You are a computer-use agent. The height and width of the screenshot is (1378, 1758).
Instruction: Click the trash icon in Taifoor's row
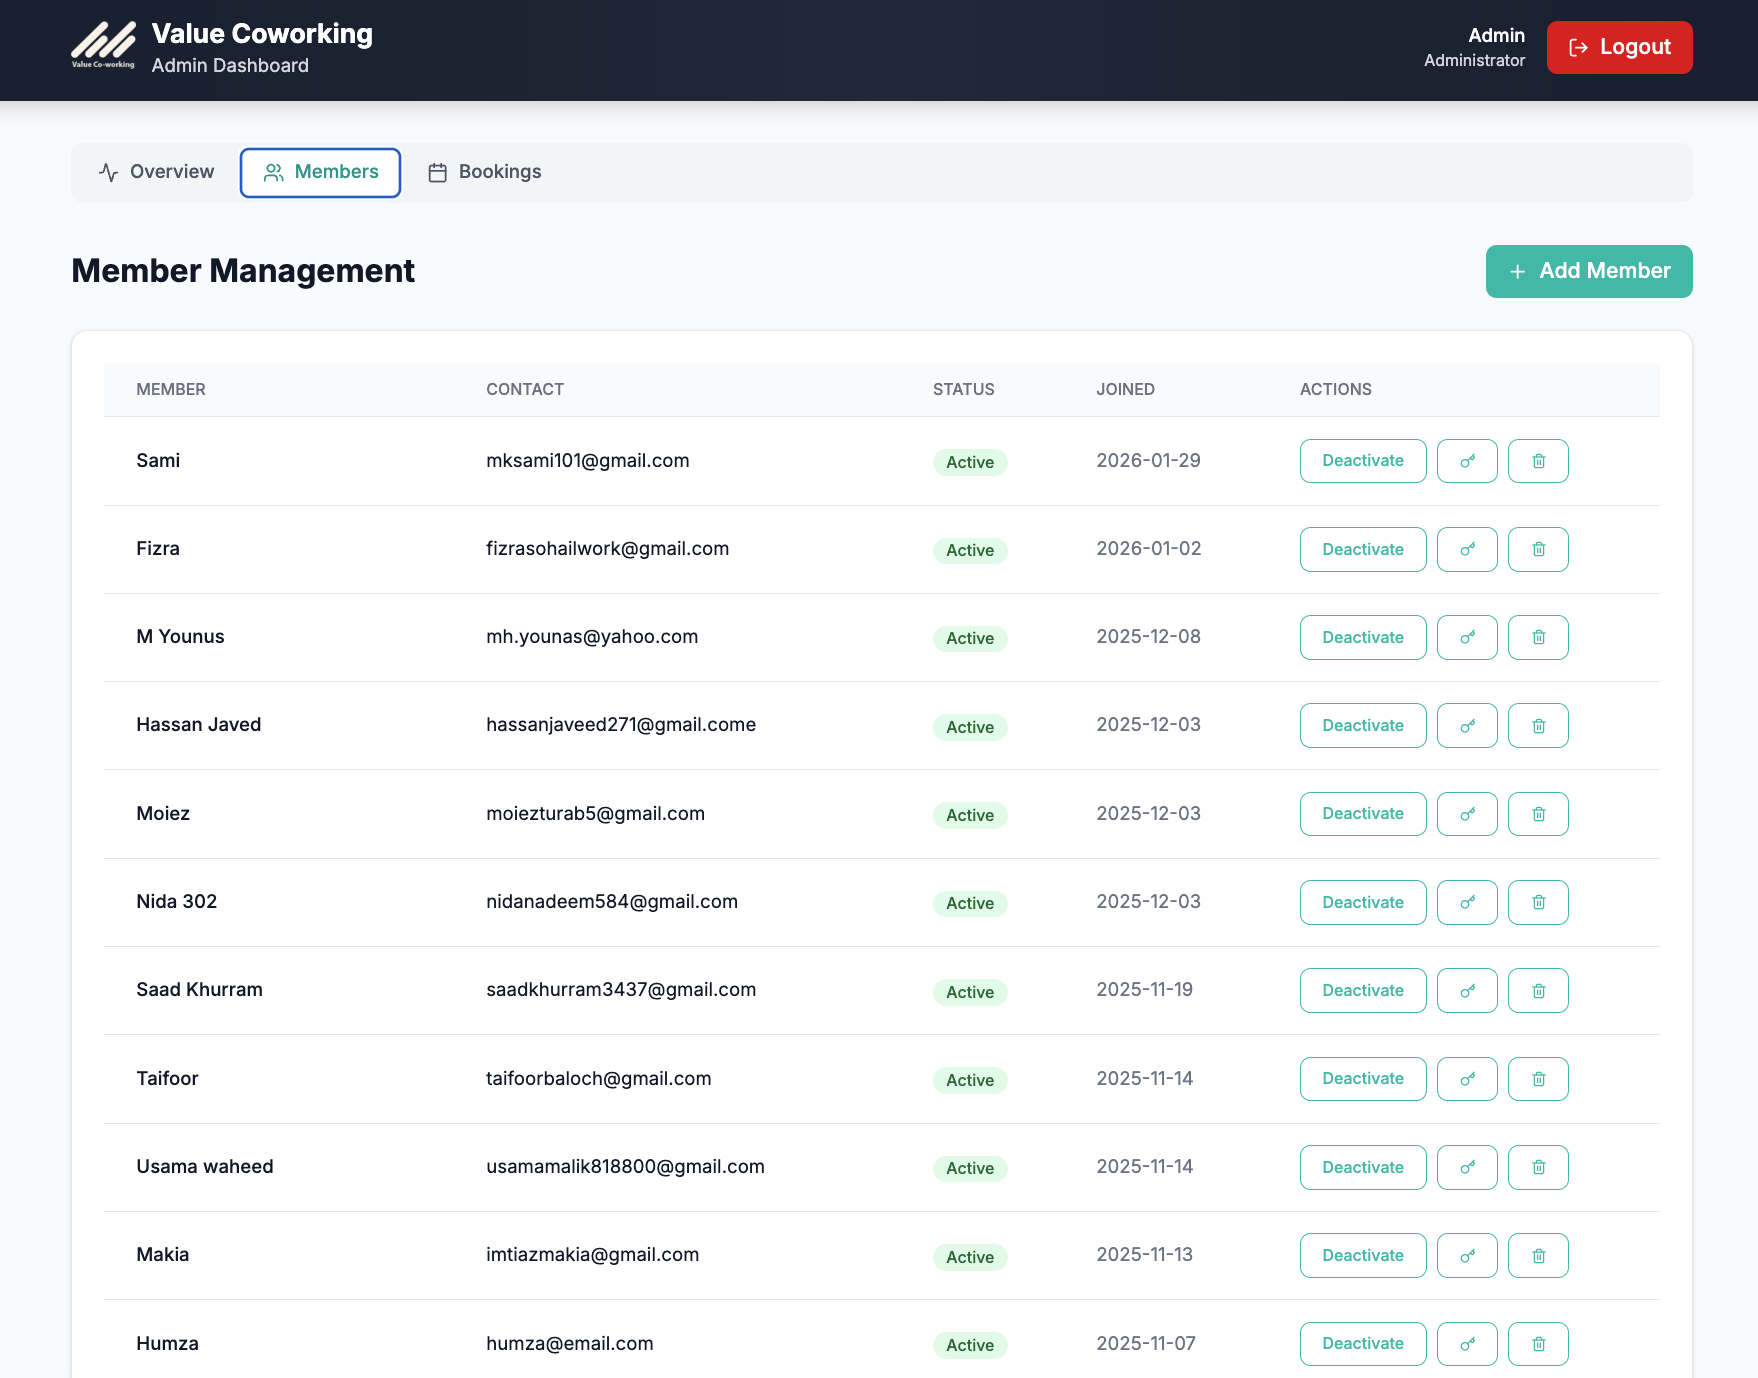tap(1537, 1079)
